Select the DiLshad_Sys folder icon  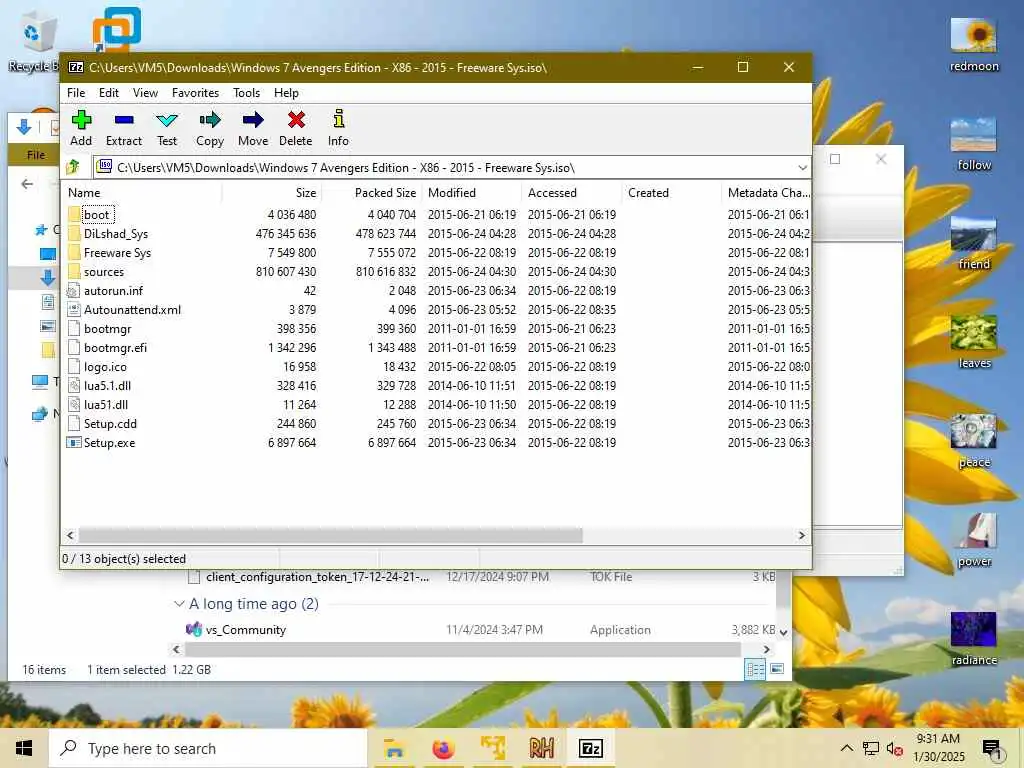(x=74, y=233)
